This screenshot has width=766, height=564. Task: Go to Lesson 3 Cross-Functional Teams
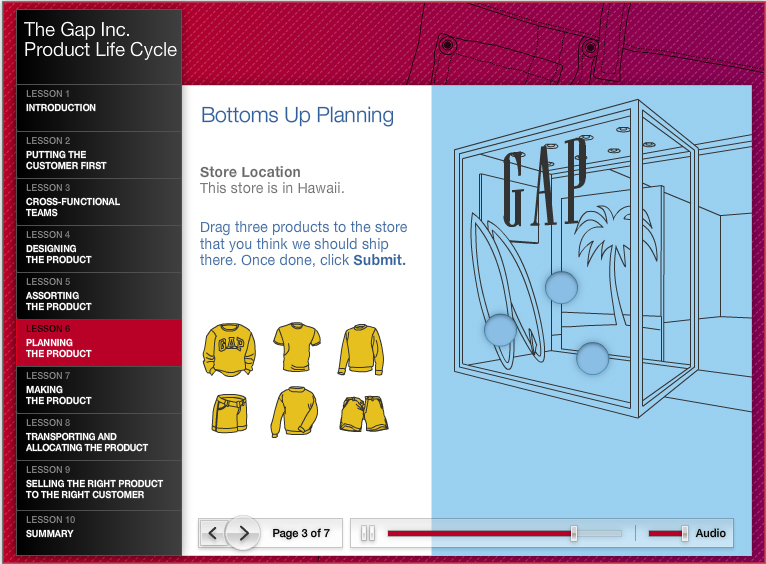click(x=99, y=202)
